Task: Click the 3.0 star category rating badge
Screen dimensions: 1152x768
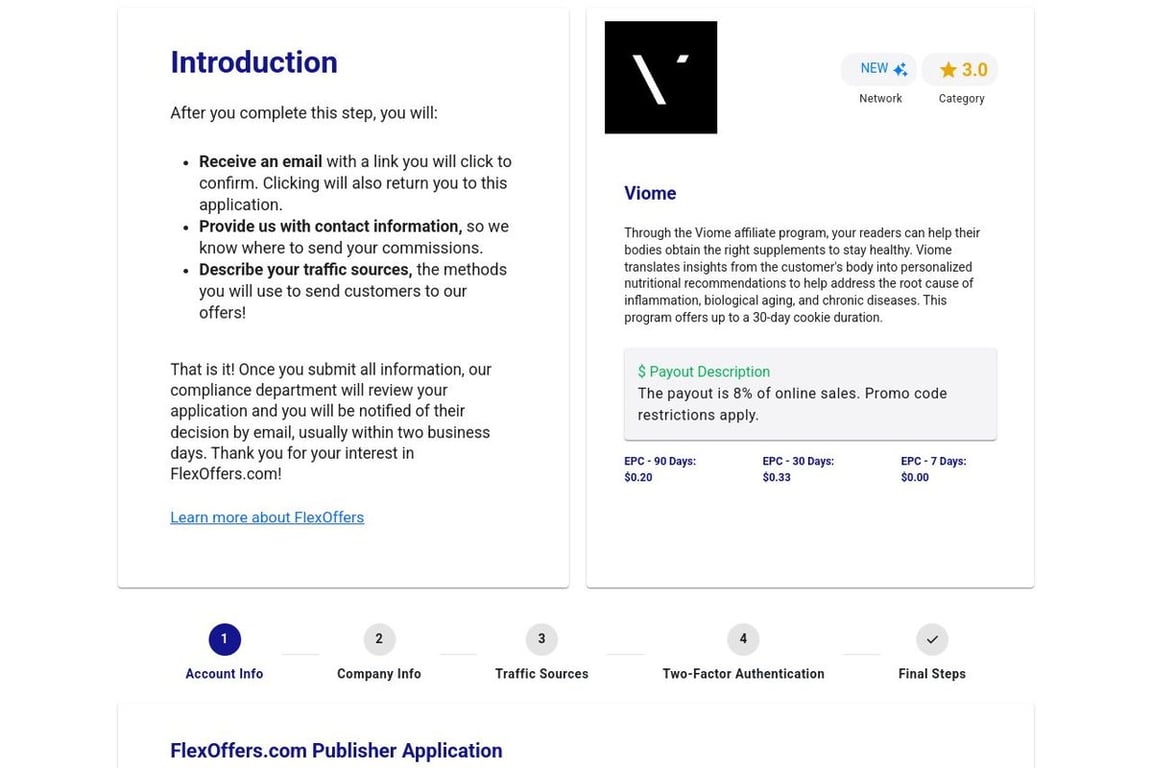Action: (960, 69)
